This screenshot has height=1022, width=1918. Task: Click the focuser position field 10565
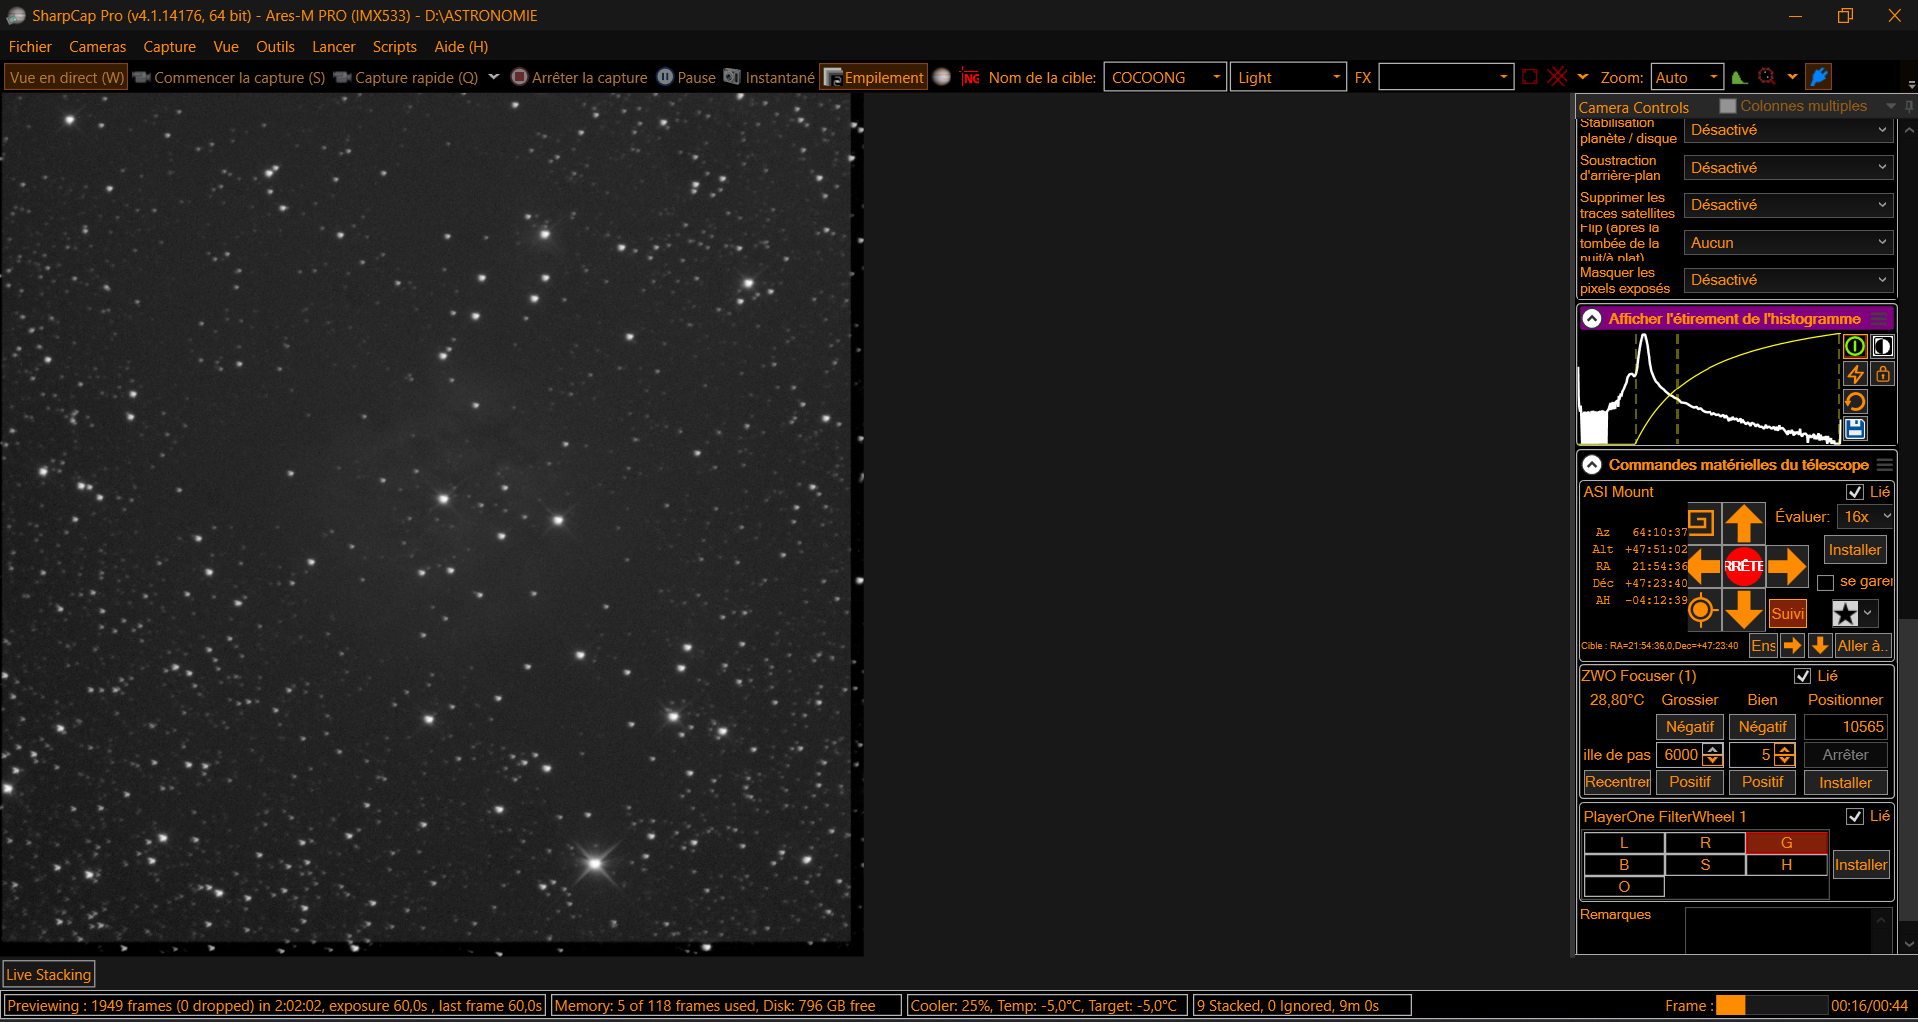click(x=1846, y=727)
